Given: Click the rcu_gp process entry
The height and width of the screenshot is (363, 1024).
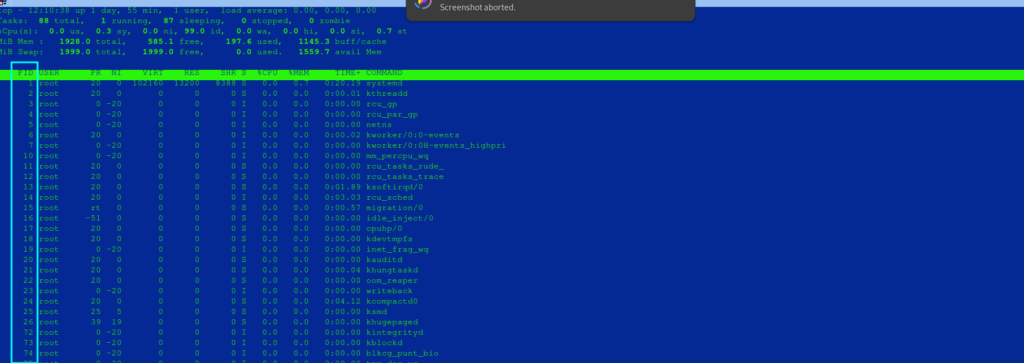Looking at the screenshot, I should tap(382, 104).
